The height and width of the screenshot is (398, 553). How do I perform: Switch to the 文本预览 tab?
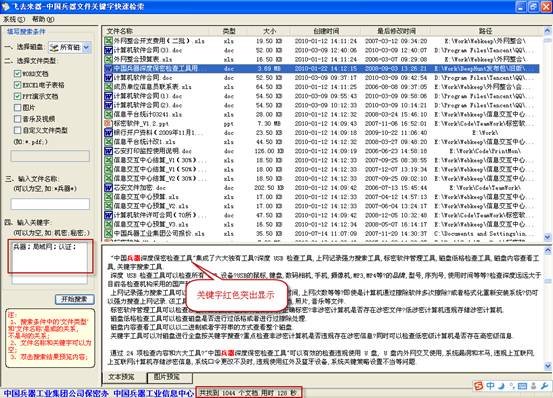[x=124, y=377]
